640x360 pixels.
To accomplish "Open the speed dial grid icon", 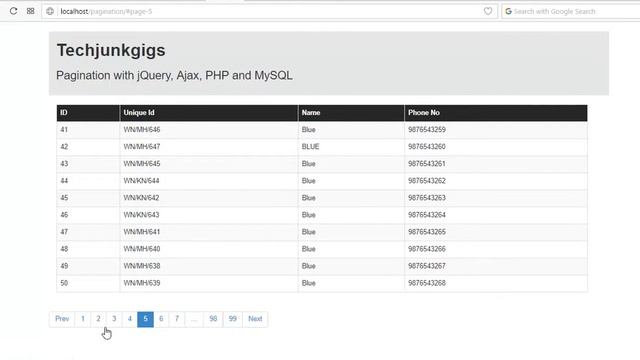I will (31, 11).
